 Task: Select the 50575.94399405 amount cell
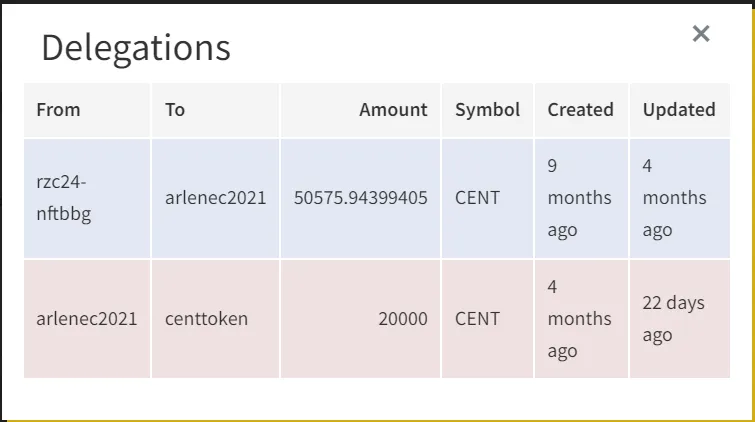click(x=360, y=198)
